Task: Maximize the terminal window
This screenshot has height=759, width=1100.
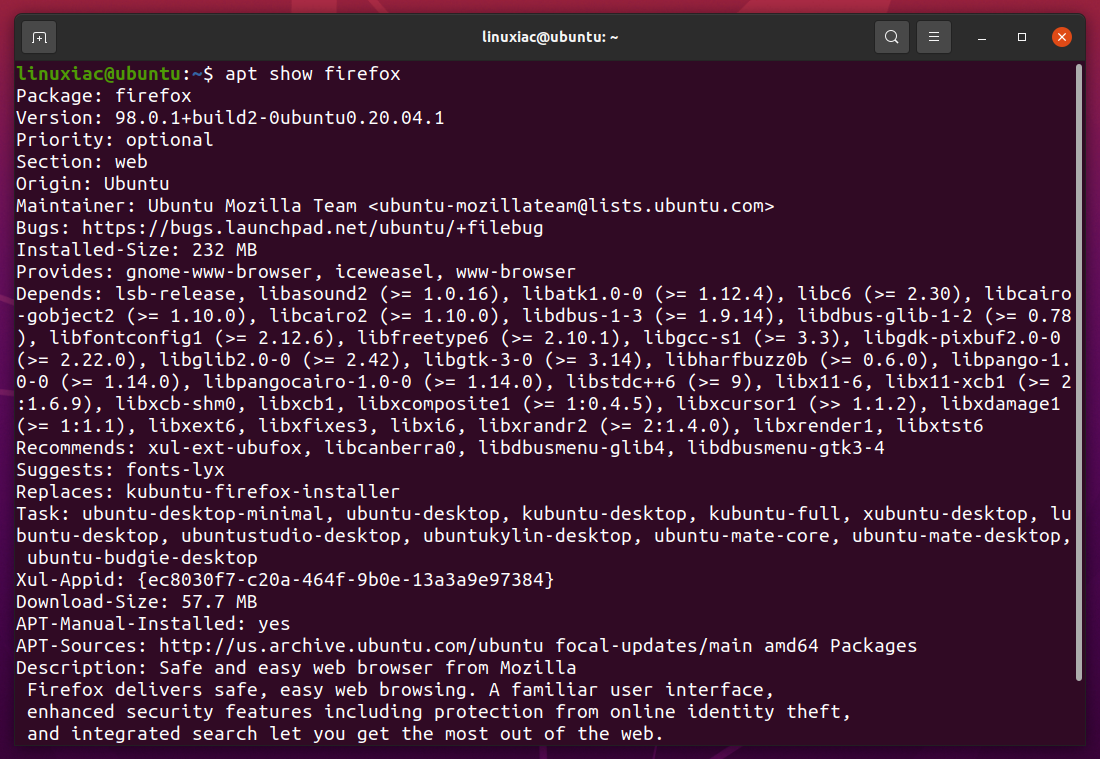Action: (x=1021, y=37)
